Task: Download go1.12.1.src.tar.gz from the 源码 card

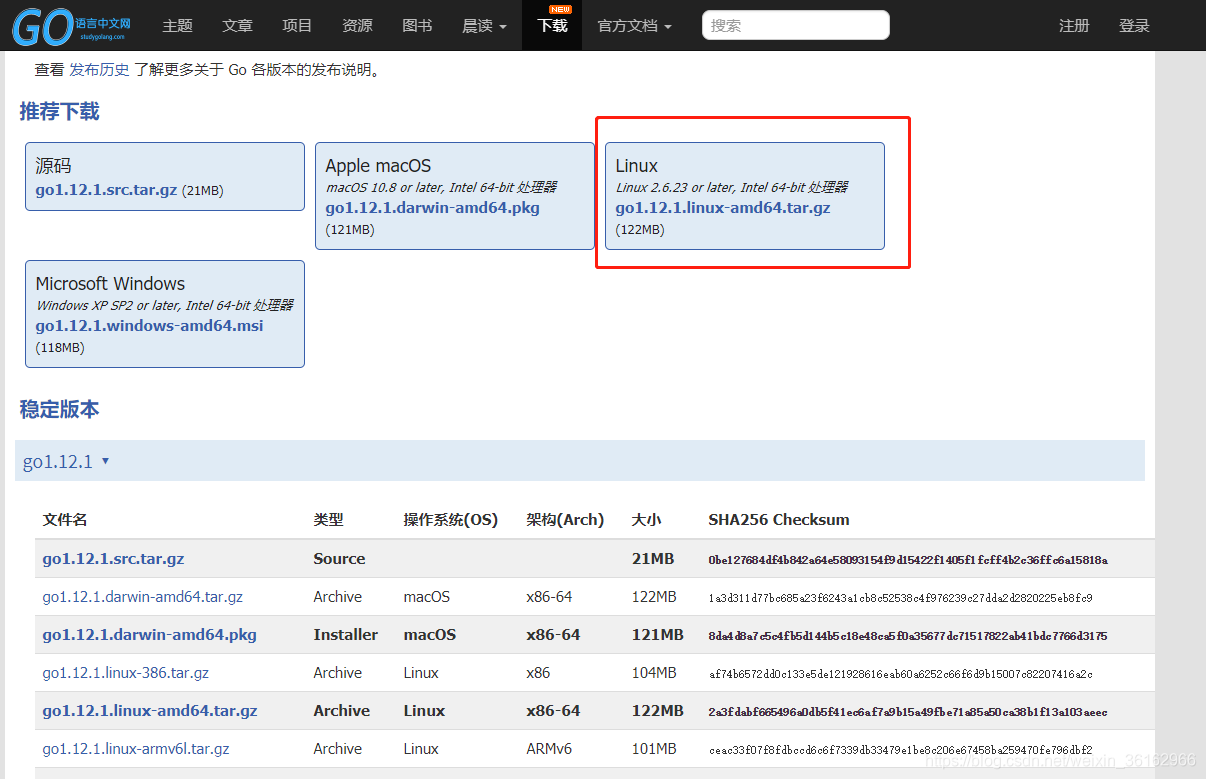Action: click(106, 190)
